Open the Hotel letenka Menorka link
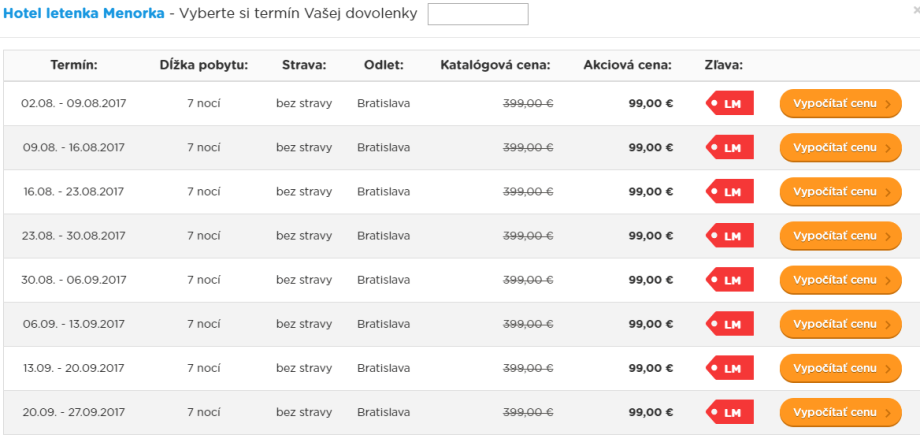 pos(83,14)
